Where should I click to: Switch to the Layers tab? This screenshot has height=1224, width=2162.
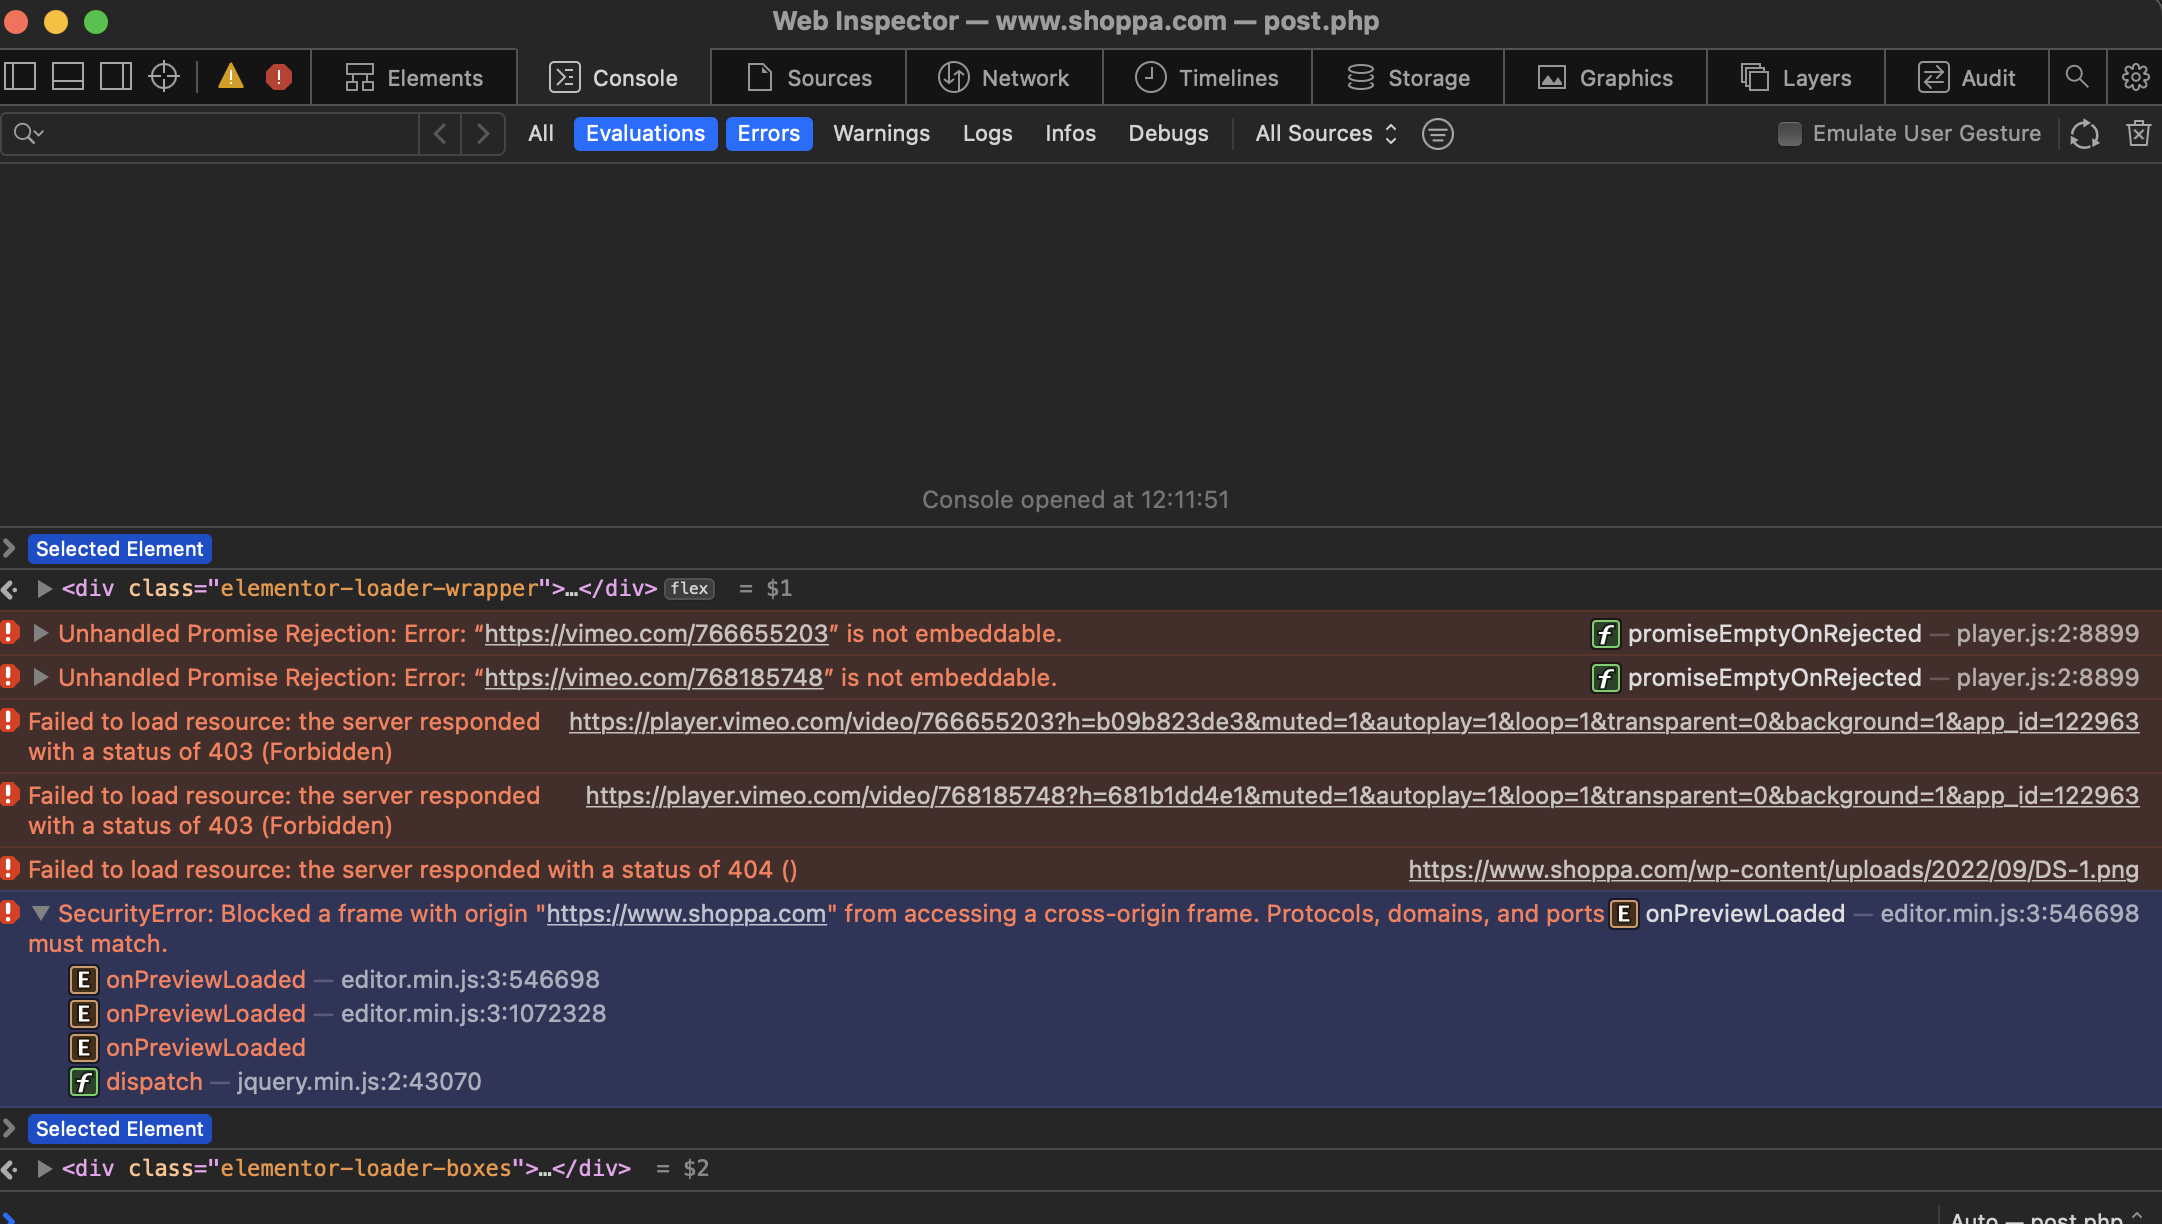(x=1796, y=77)
